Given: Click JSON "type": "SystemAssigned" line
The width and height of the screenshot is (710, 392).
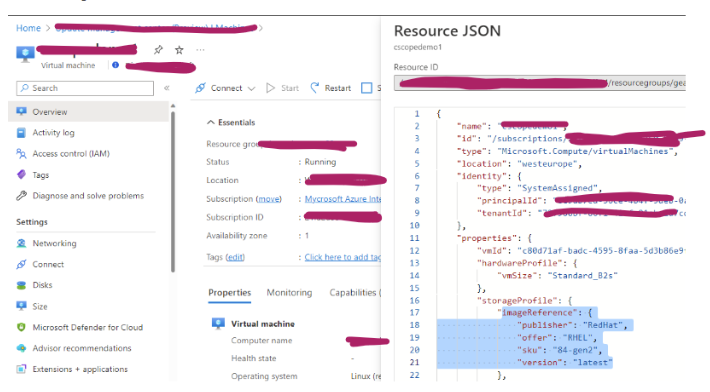Looking at the screenshot, I should pos(539,188).
